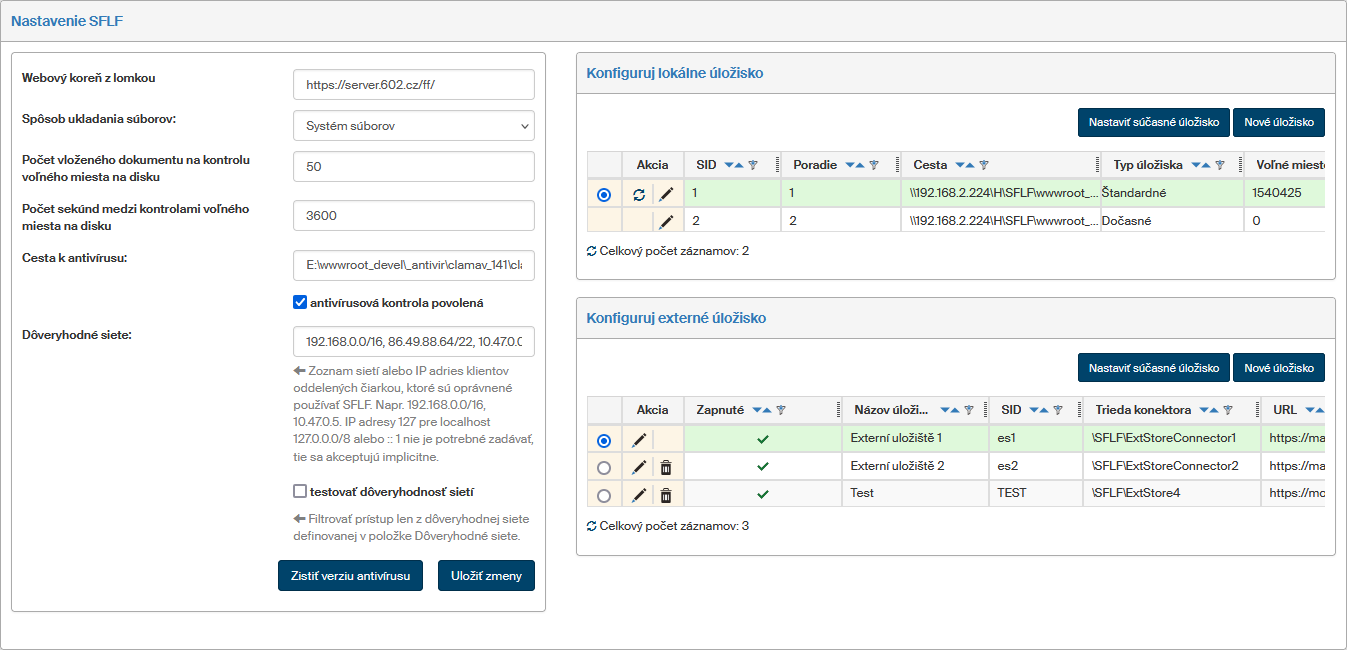
Task: Select radio button for Externí uložiště 2
Action: (x=603, y=467)
